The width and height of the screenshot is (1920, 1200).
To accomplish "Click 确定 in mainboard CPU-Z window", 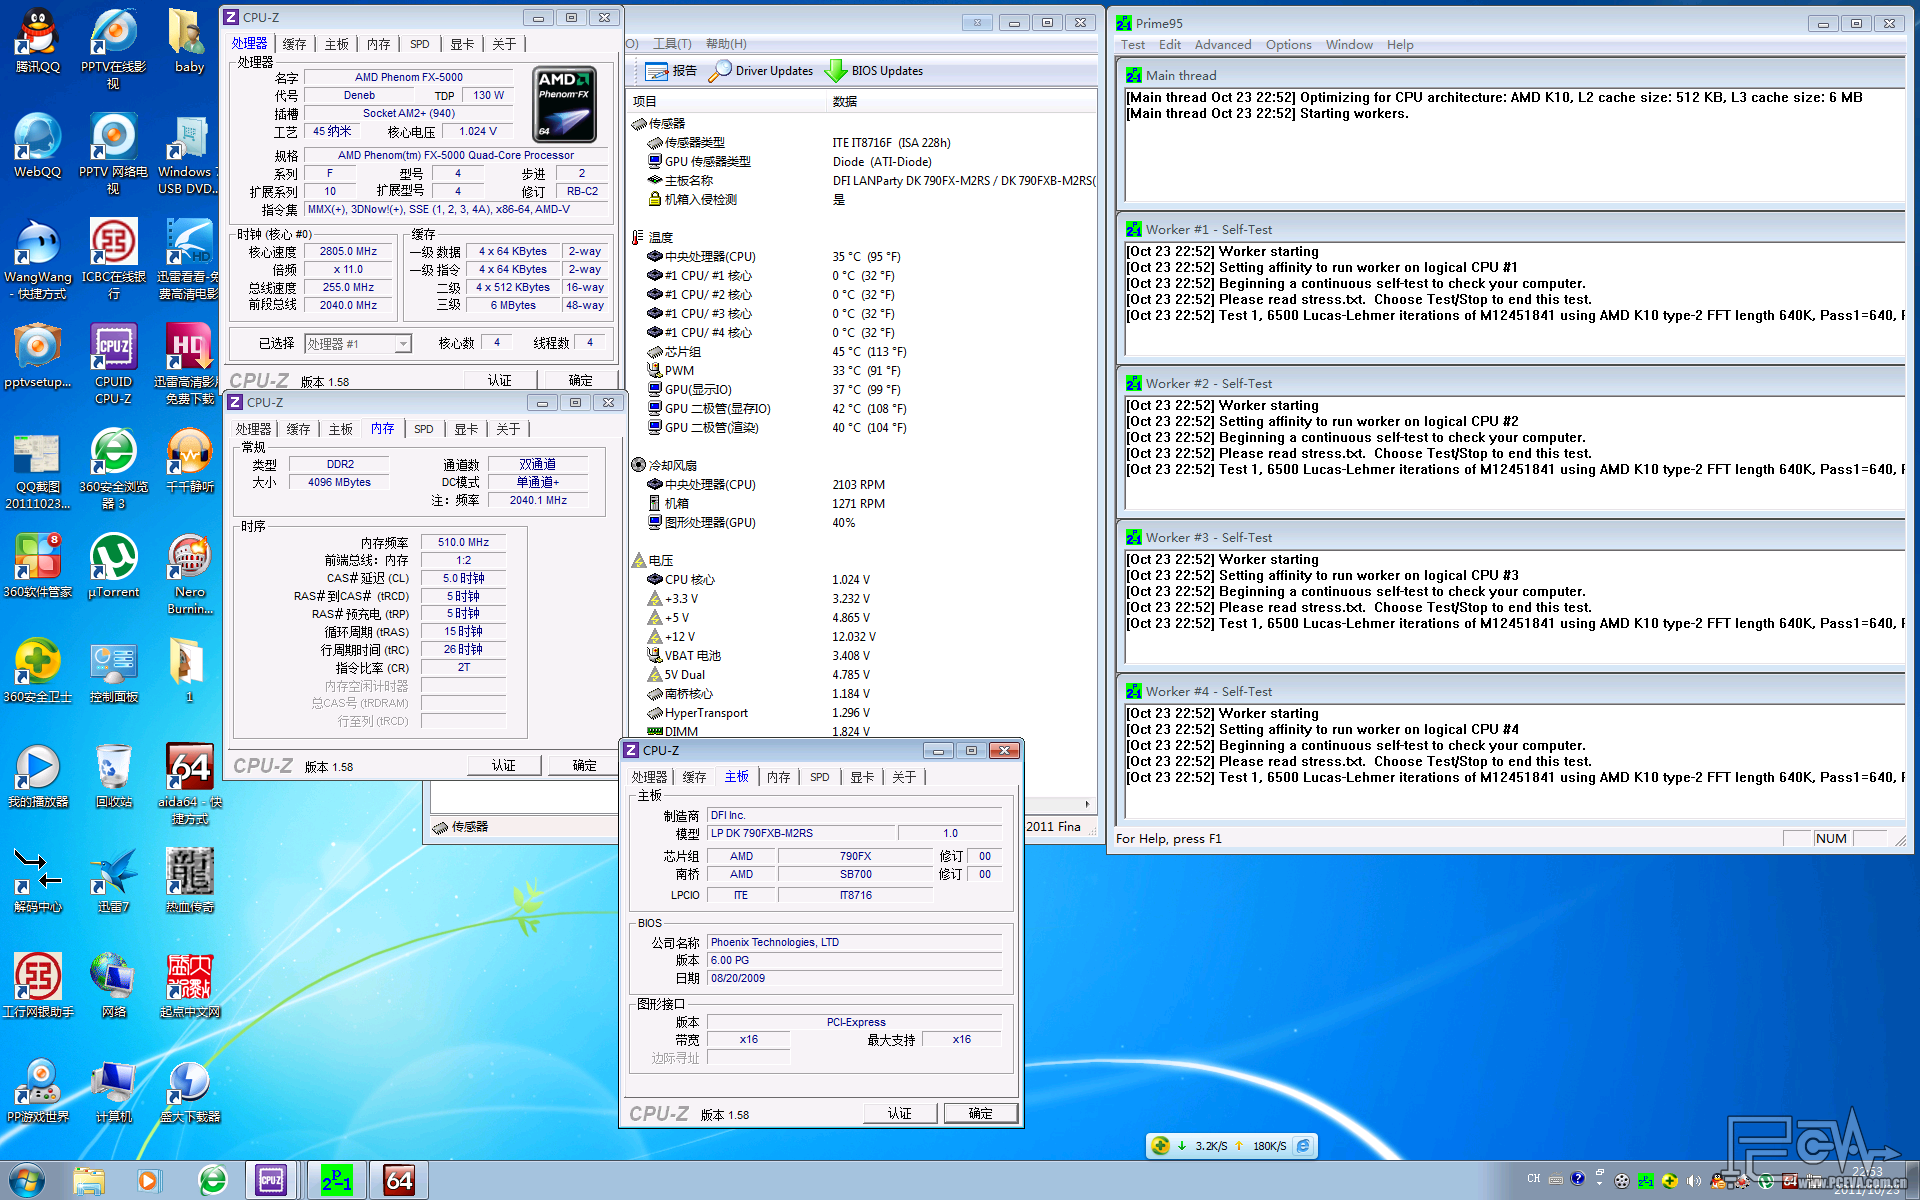I will click(981, 1113).
